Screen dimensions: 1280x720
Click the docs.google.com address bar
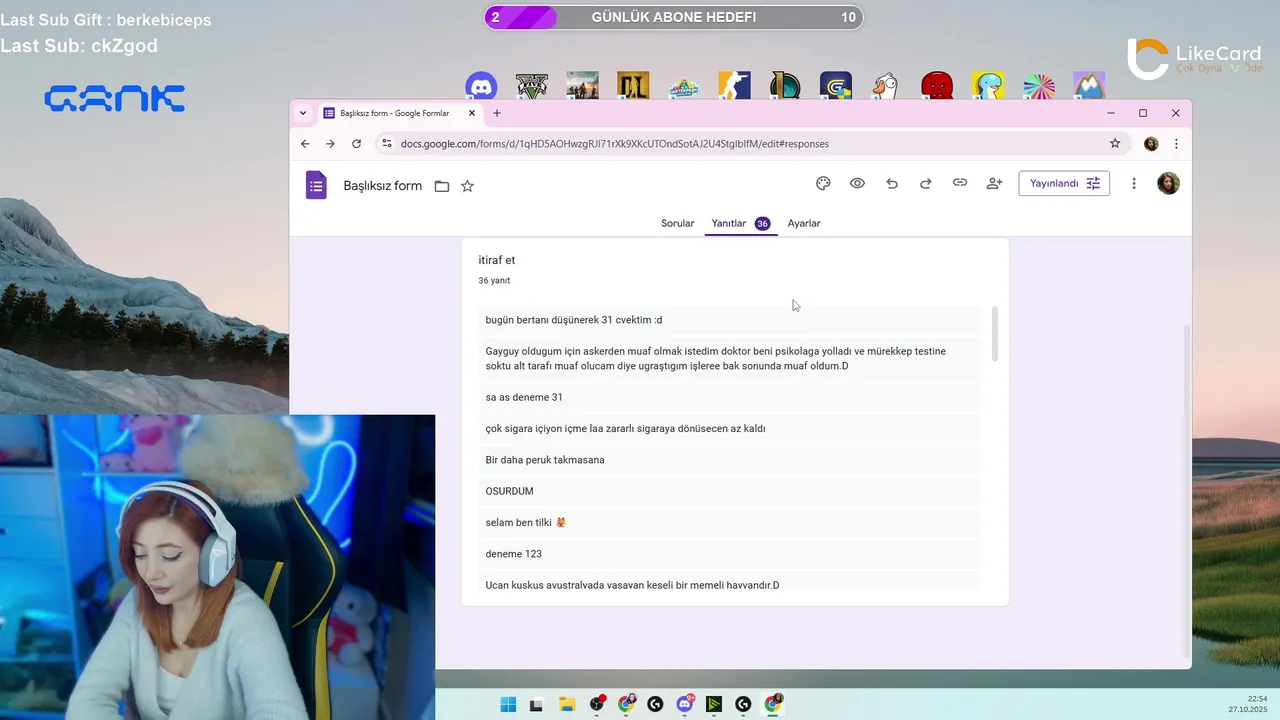point(750,144)
